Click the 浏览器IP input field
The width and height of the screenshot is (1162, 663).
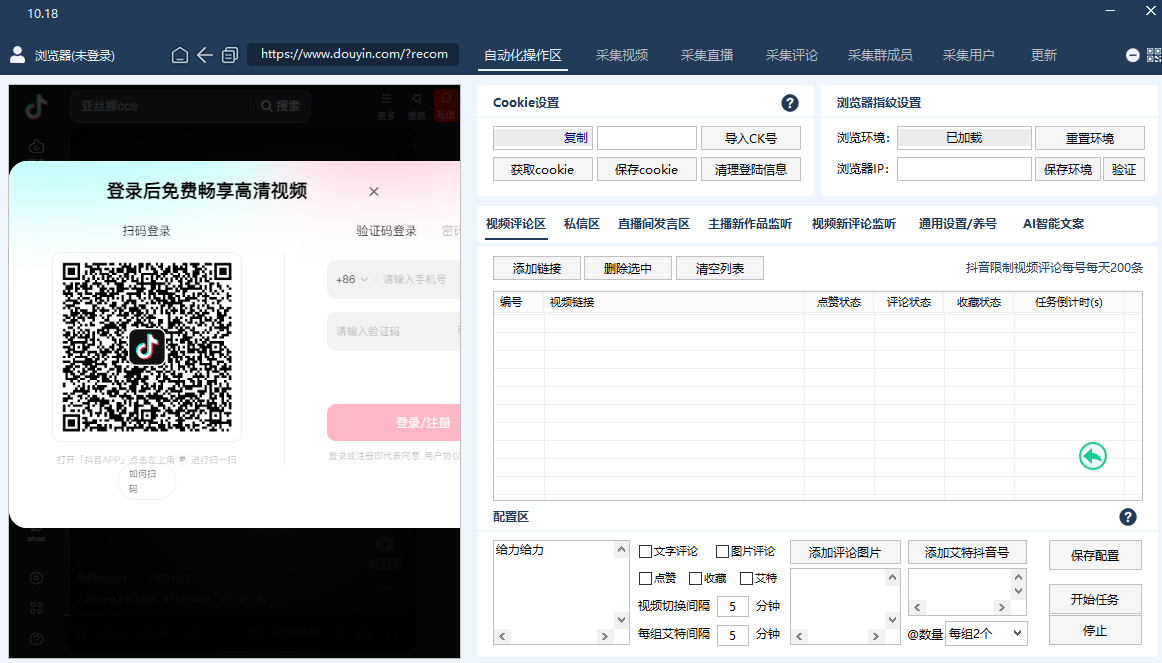pos(964,169)
